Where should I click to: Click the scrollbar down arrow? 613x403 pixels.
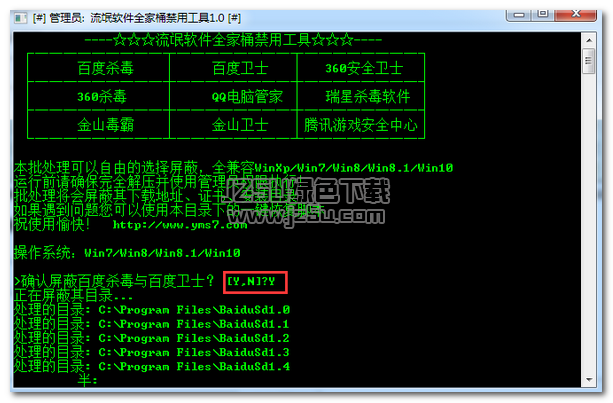589,379
